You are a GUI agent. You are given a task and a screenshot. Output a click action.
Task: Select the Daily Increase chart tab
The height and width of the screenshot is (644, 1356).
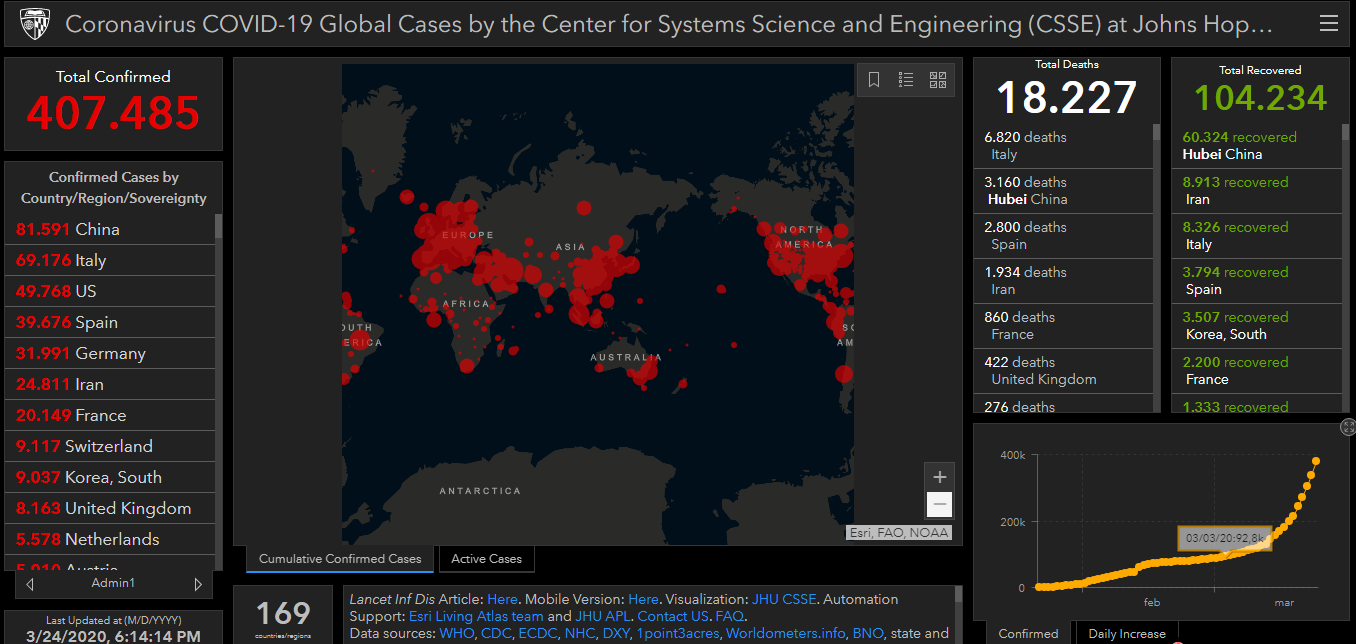click(1127, 633)
